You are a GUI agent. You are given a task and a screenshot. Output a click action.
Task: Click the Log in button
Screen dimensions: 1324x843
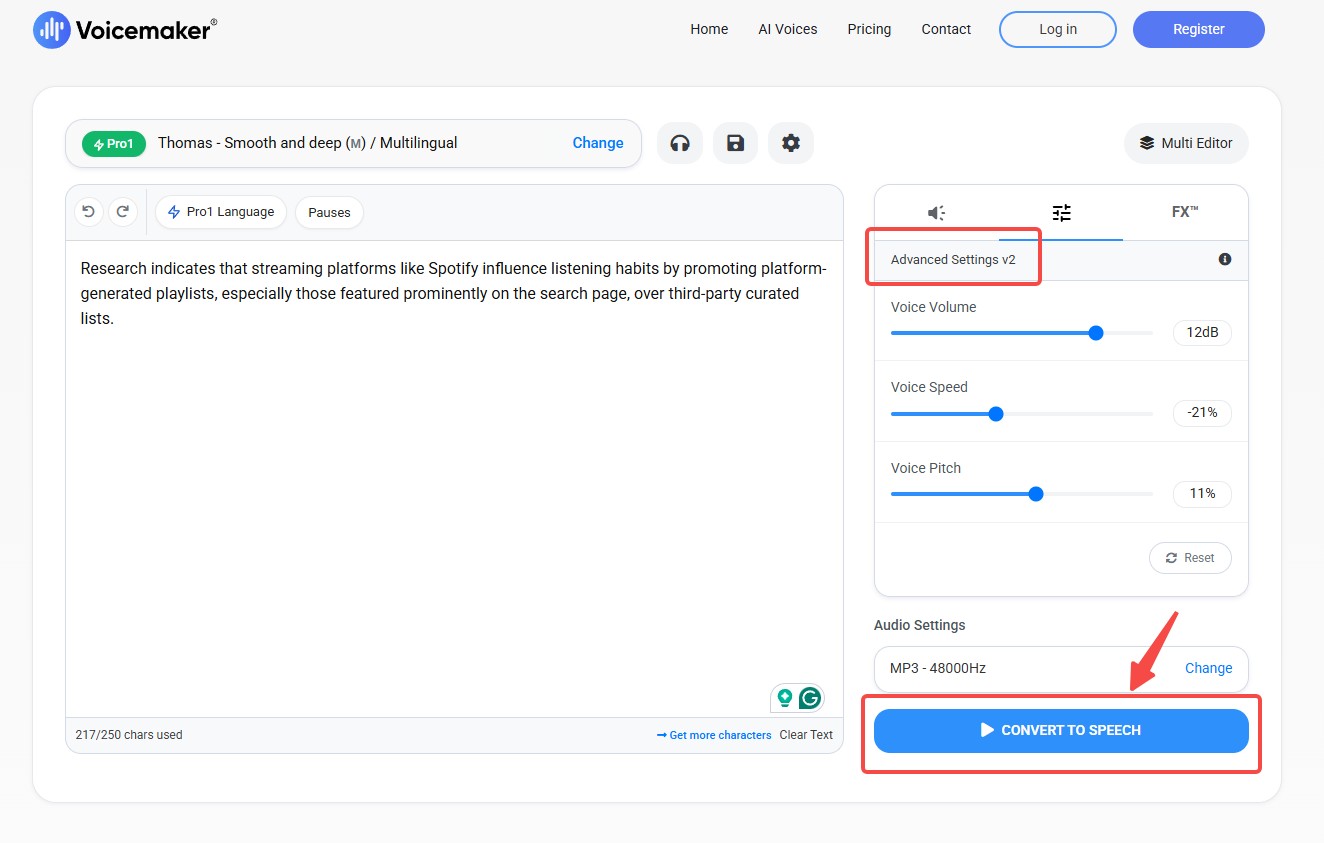point(1058,29)
